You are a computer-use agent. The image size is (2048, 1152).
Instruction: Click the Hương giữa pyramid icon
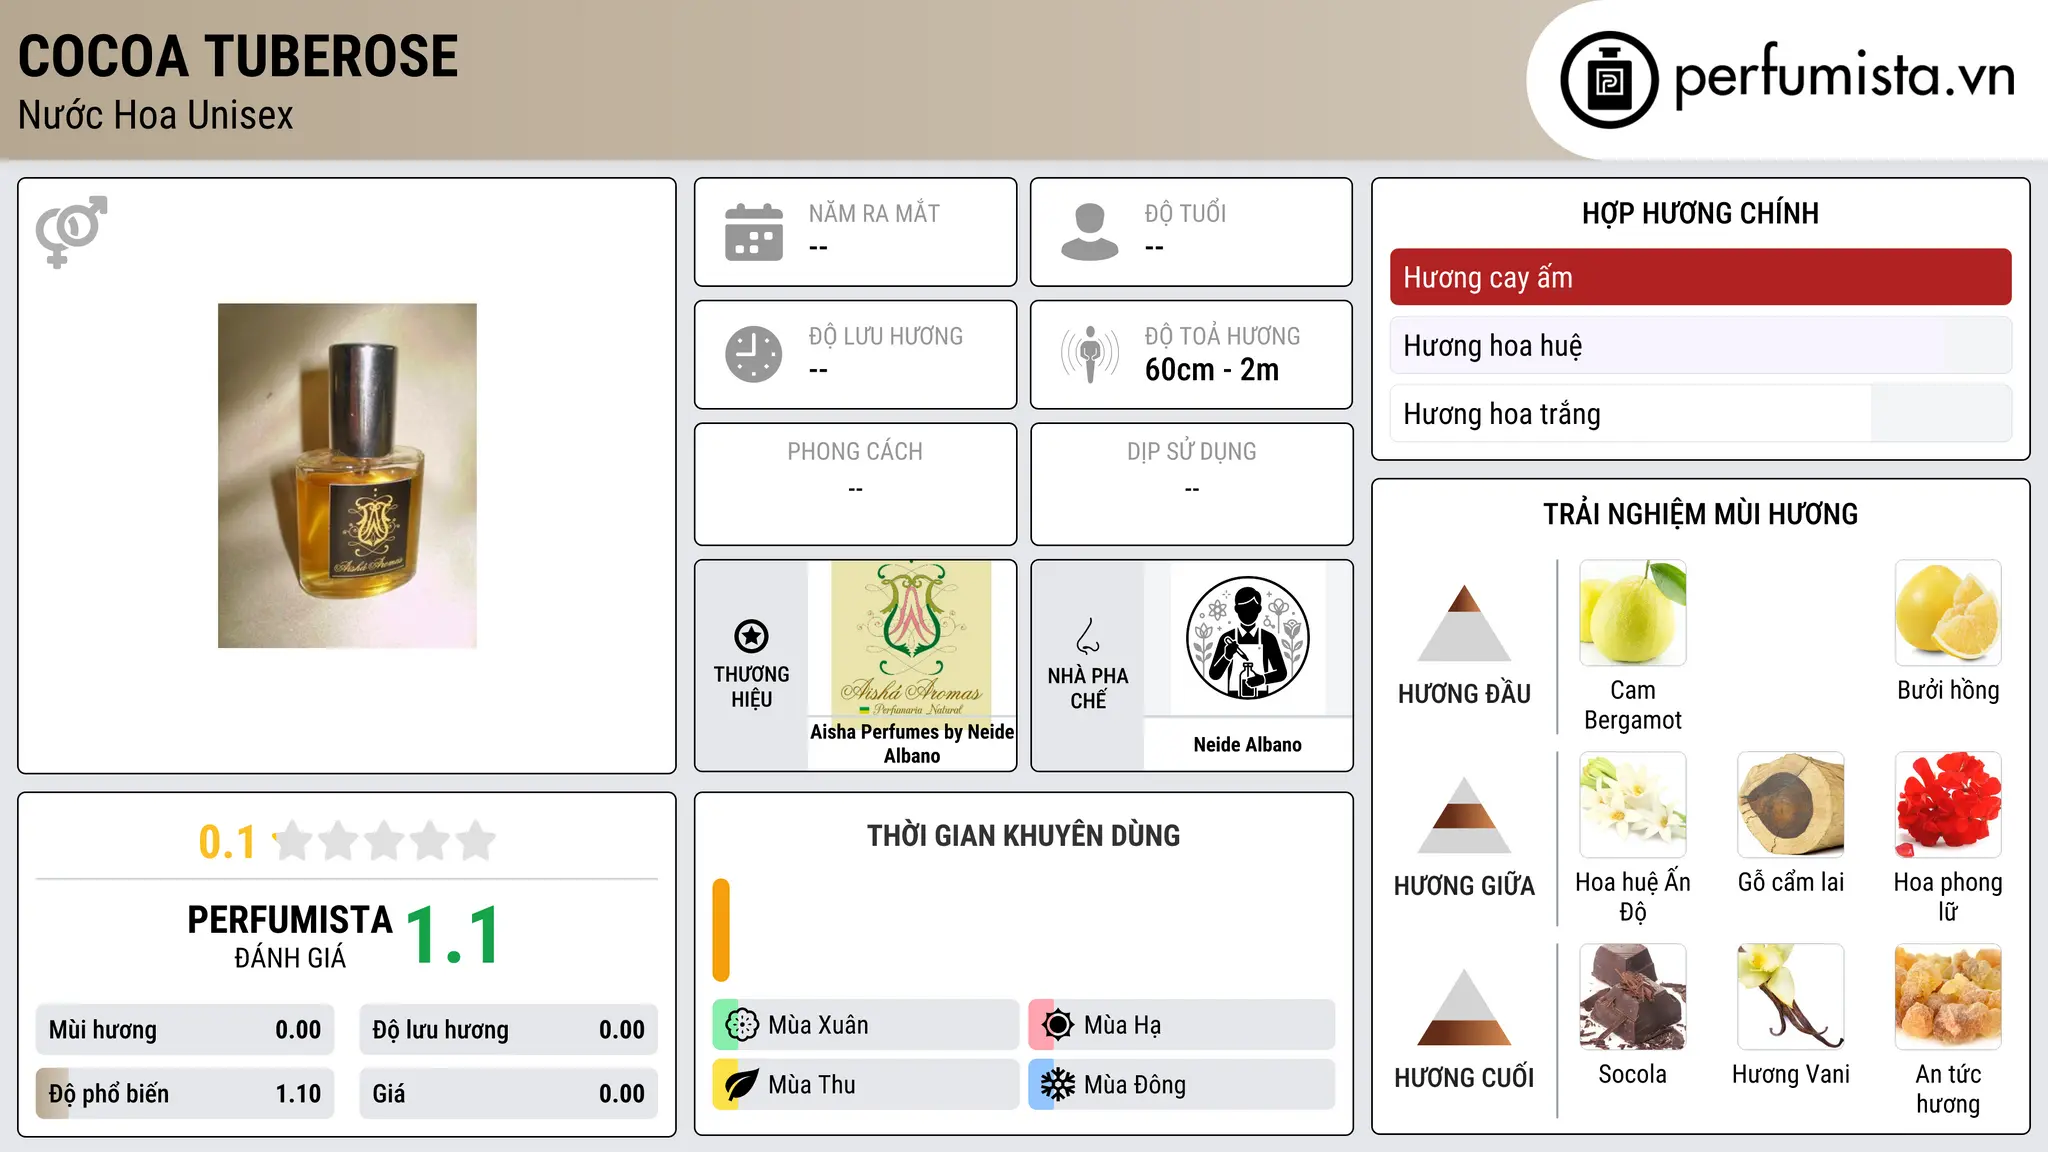(1464, 815)
